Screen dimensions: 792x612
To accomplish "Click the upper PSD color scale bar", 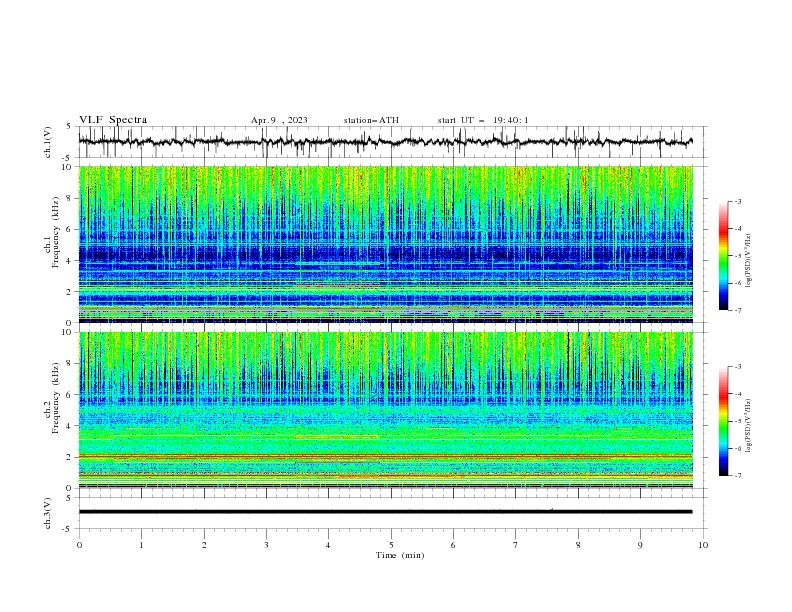I will pyautogui.click(x=724, y=256).
